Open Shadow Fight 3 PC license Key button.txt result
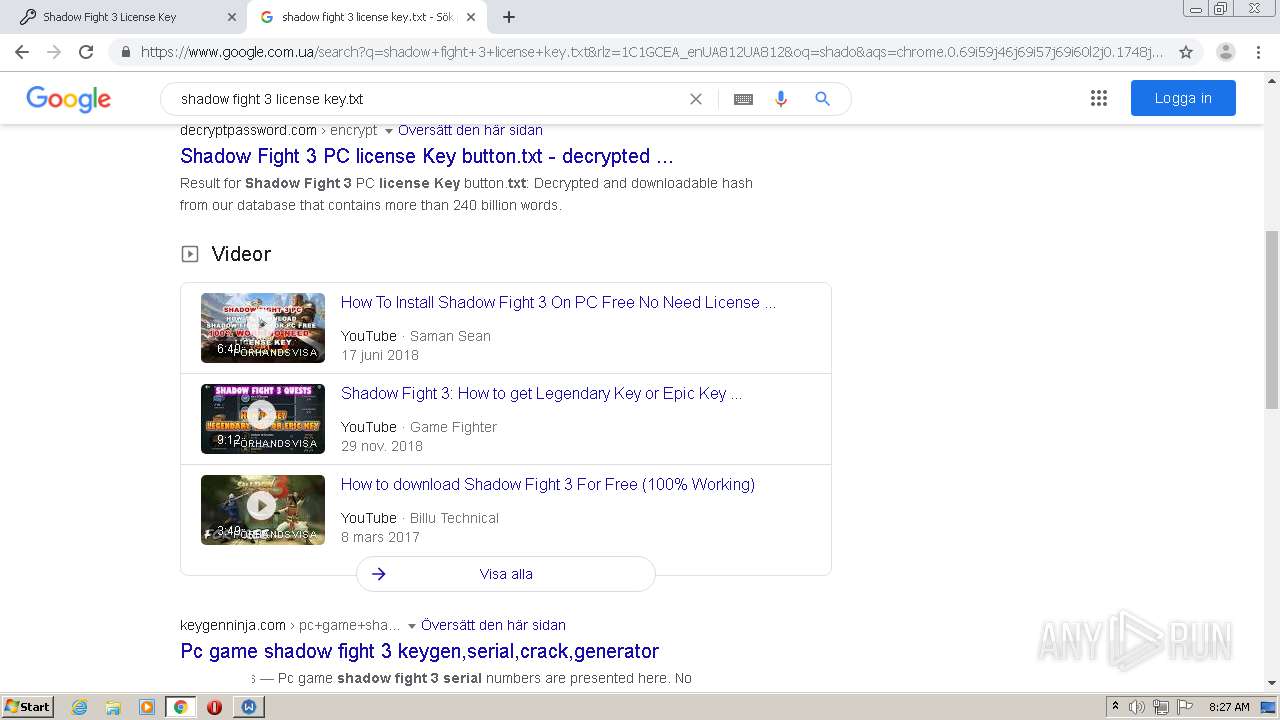The image size is (1280, 720). click(427, 156)
